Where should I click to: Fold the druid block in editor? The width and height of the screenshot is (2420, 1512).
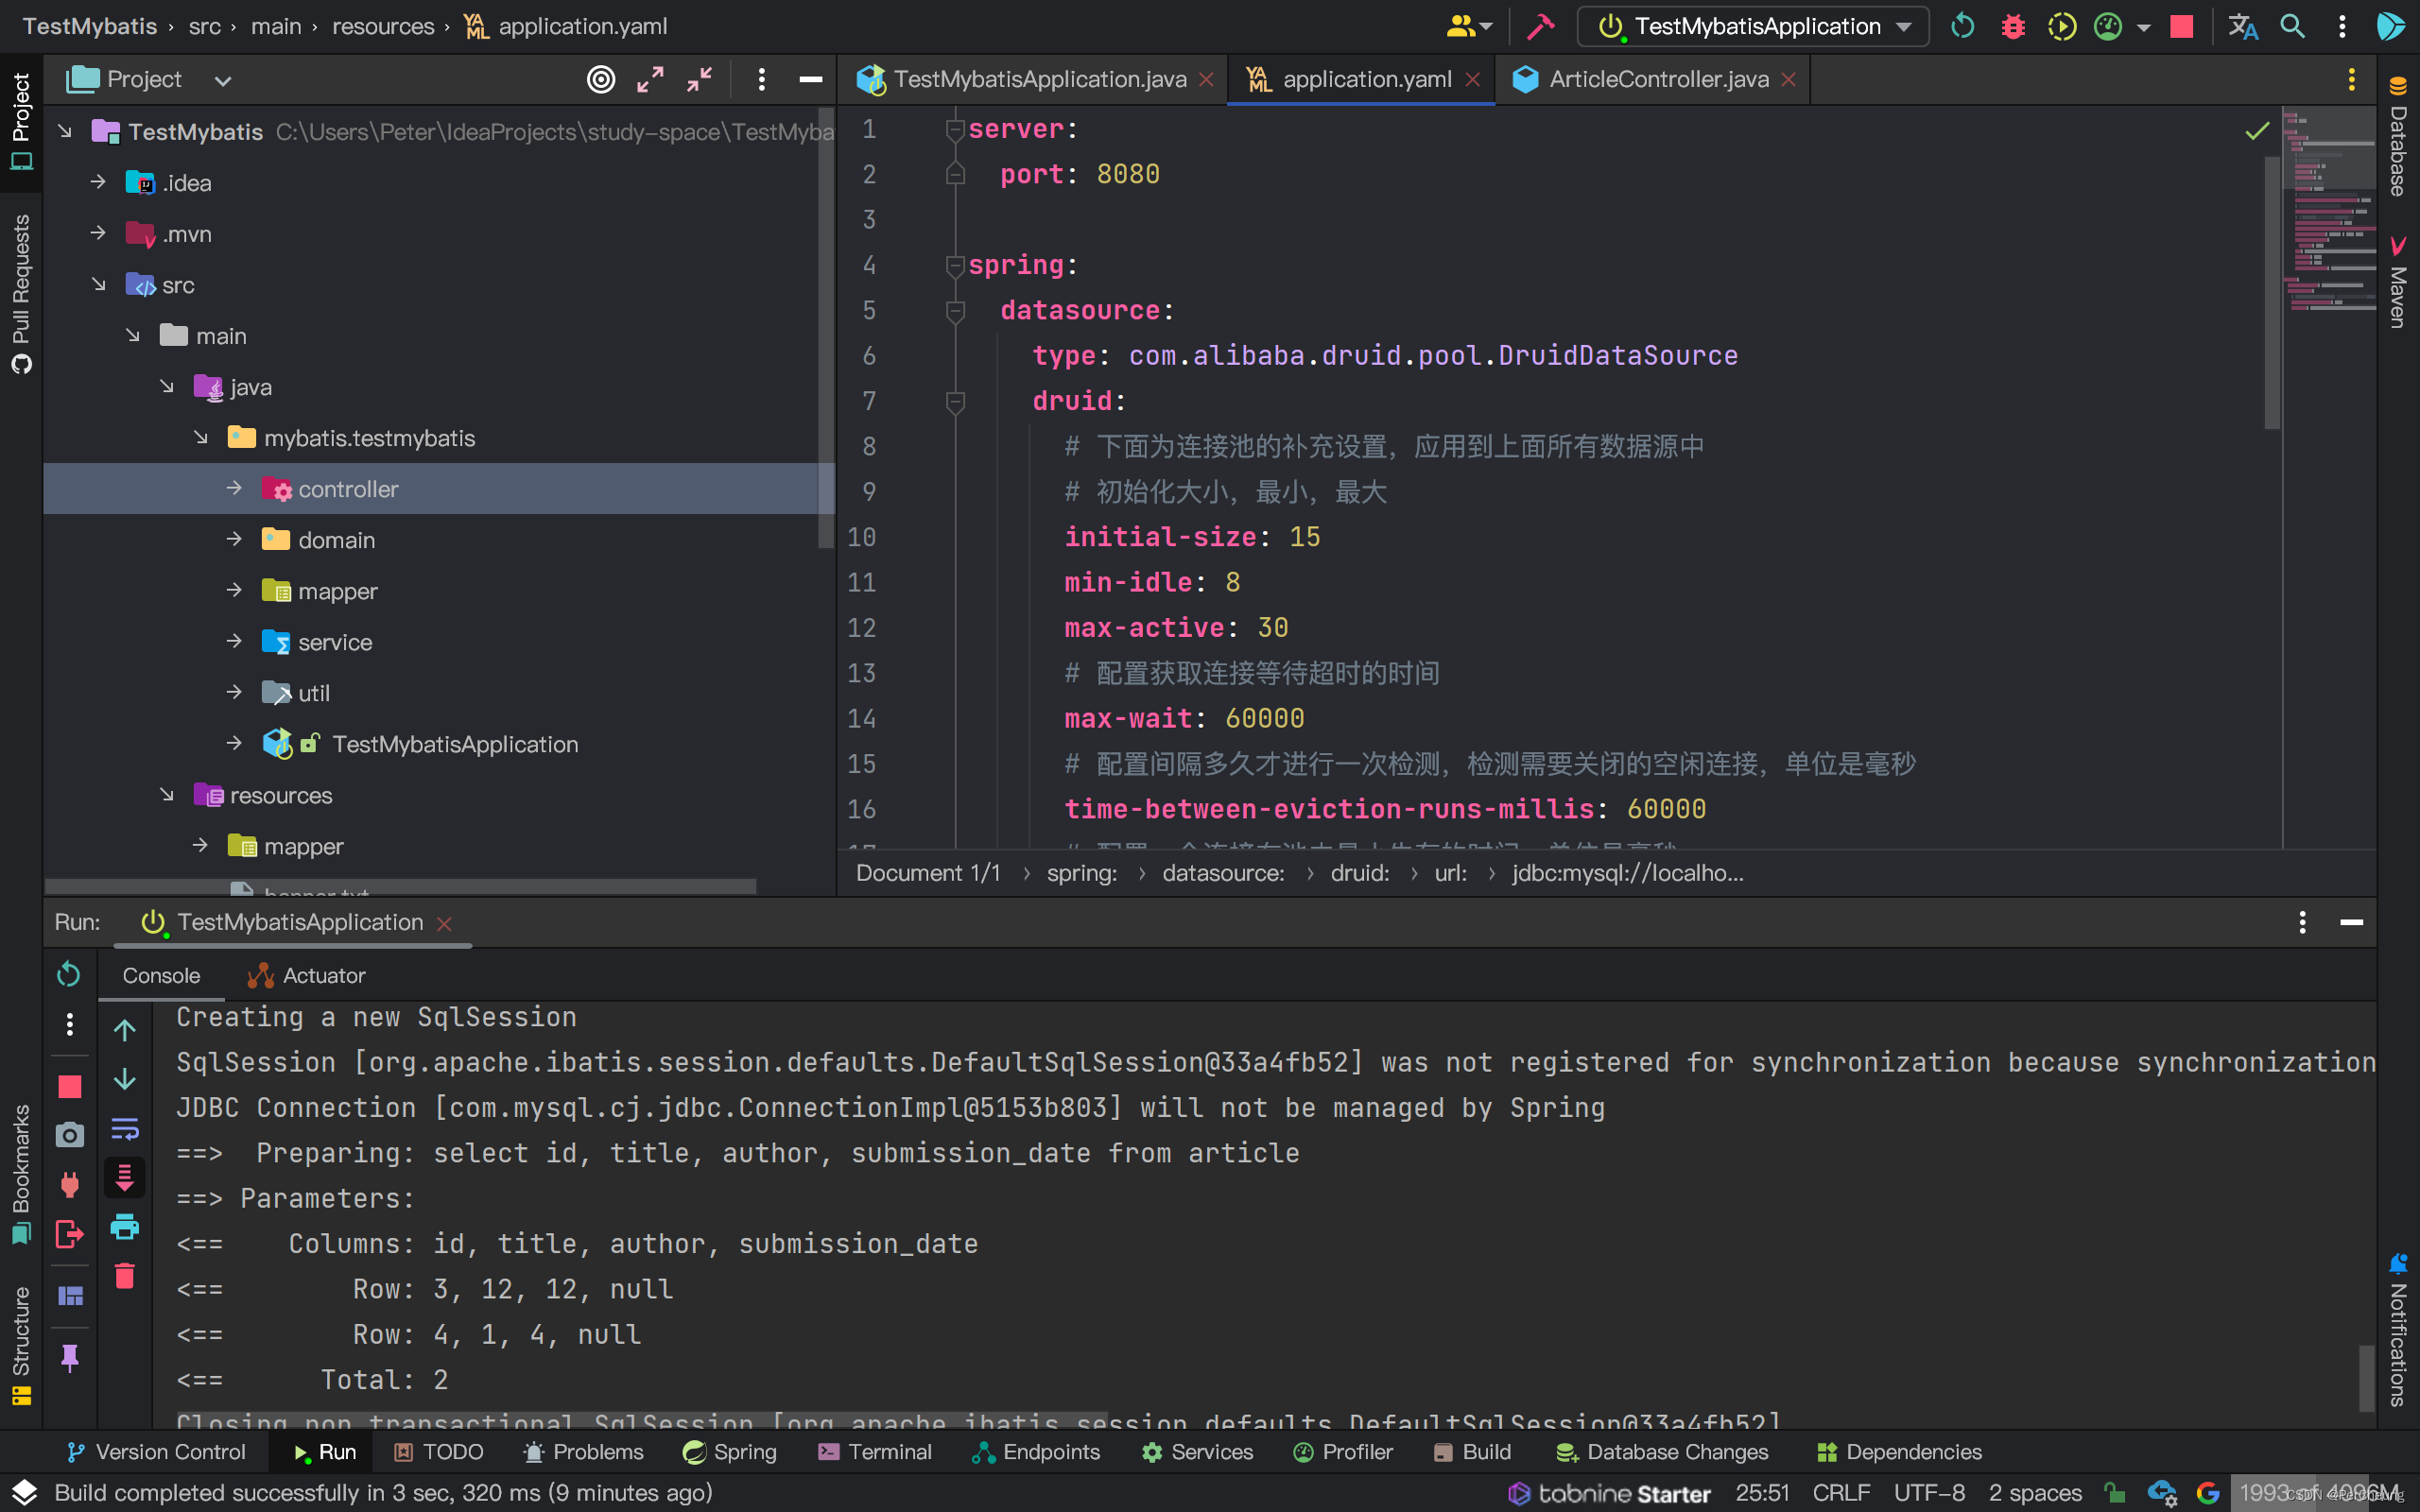coord(955,401)
